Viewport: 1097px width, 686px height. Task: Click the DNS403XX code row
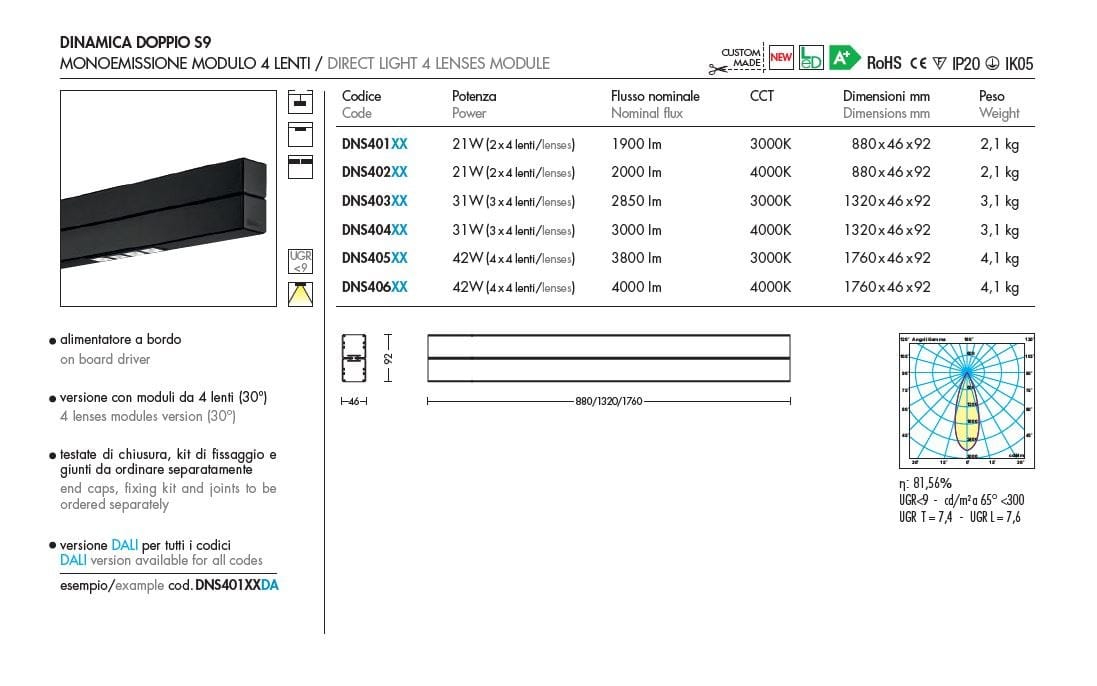click(x=374, y=201)
